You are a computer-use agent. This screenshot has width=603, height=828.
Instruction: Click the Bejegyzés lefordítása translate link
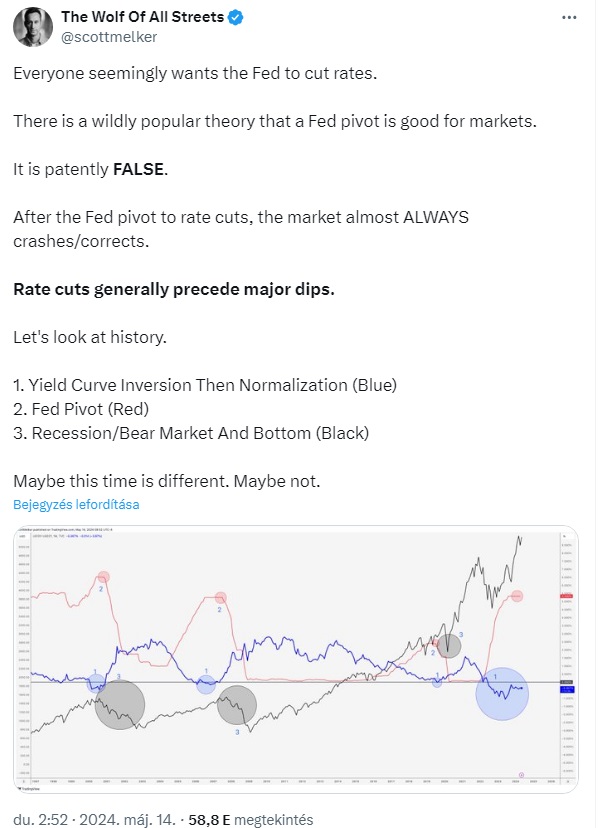point(76,504)
